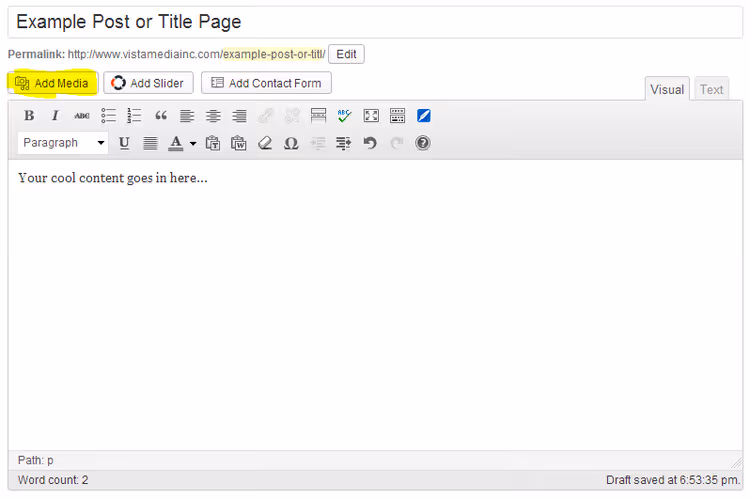
Task: Click the 'Draft saved at 6:53:35 pm.' text
Action: coord(673,480)
